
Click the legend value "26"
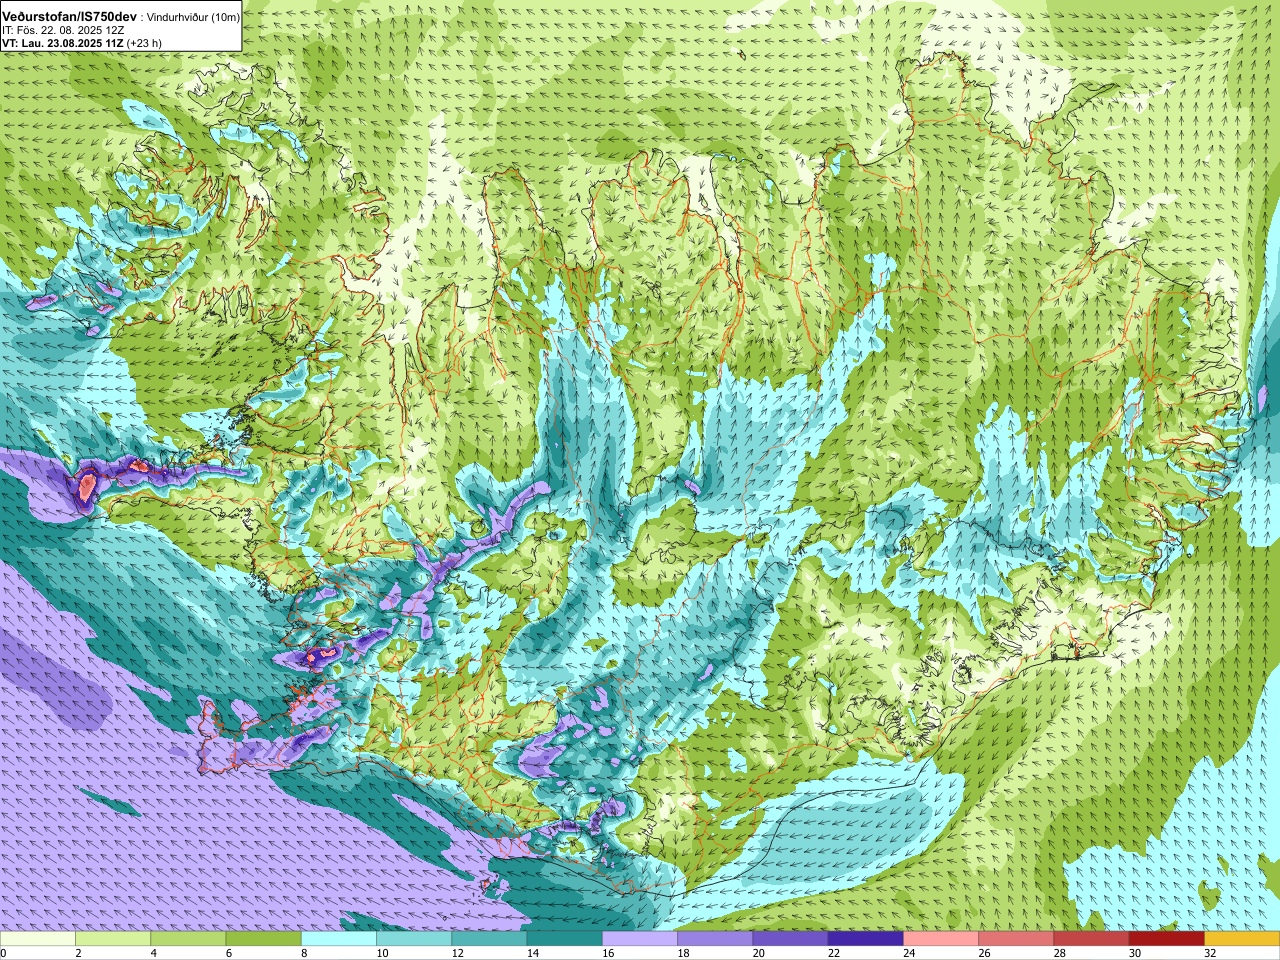coord(984,953)
